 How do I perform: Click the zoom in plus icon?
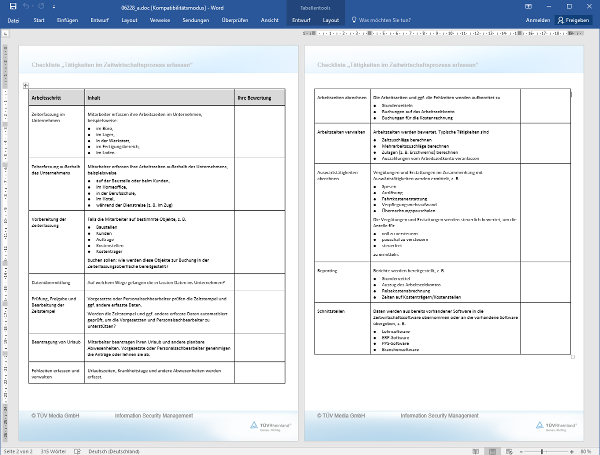point(573,450)
